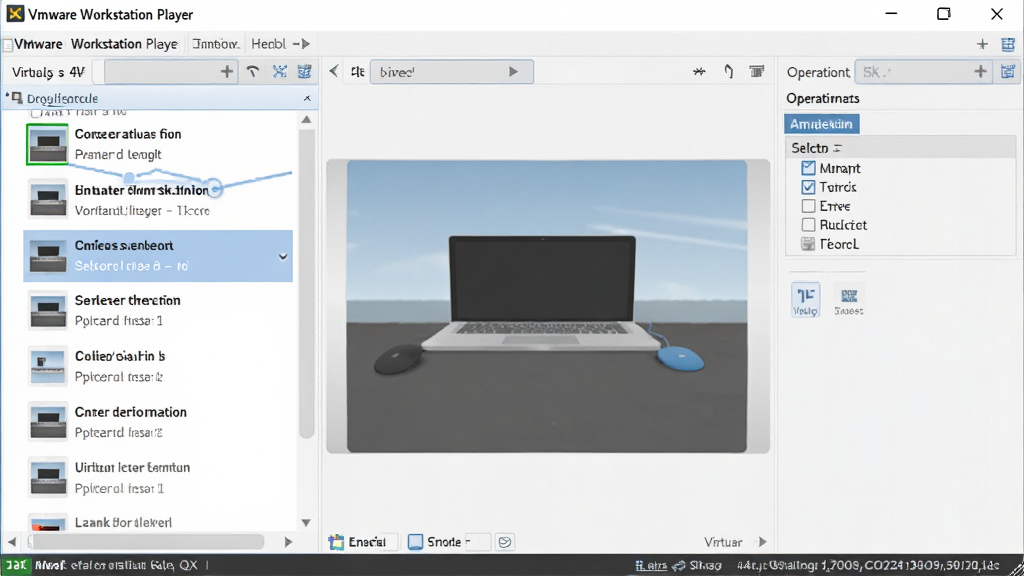
Task: Click the vertical scrollbar thumb in the list
Action: (306, 284)
